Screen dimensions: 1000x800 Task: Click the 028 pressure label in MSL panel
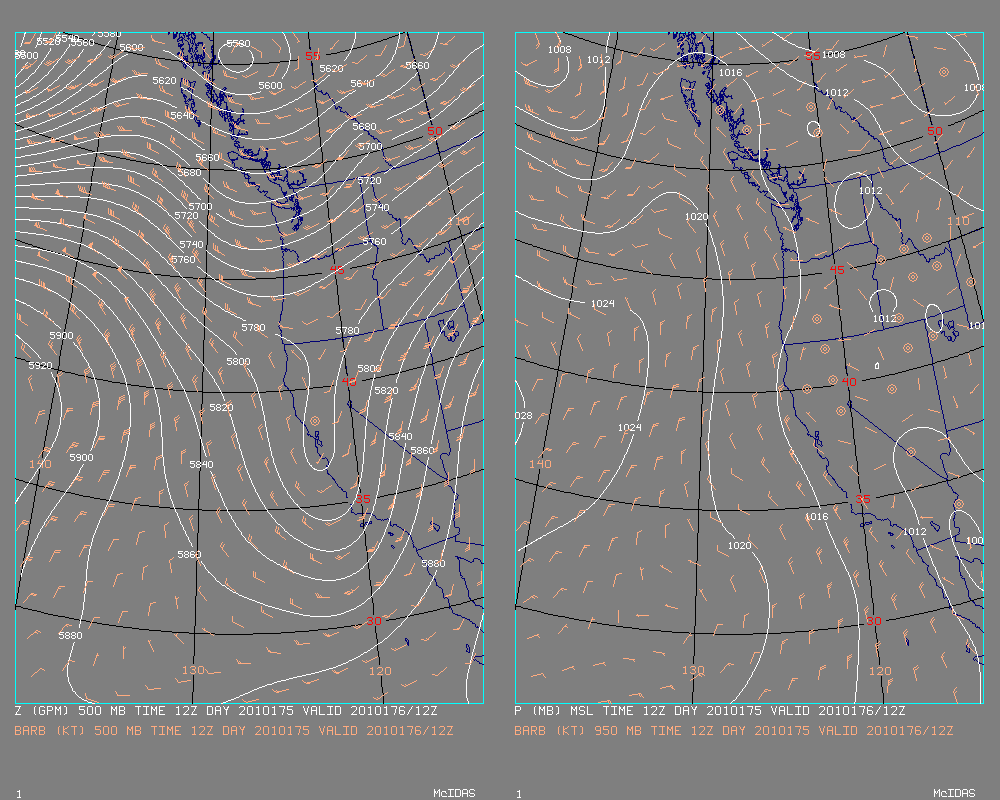[524, 415]
